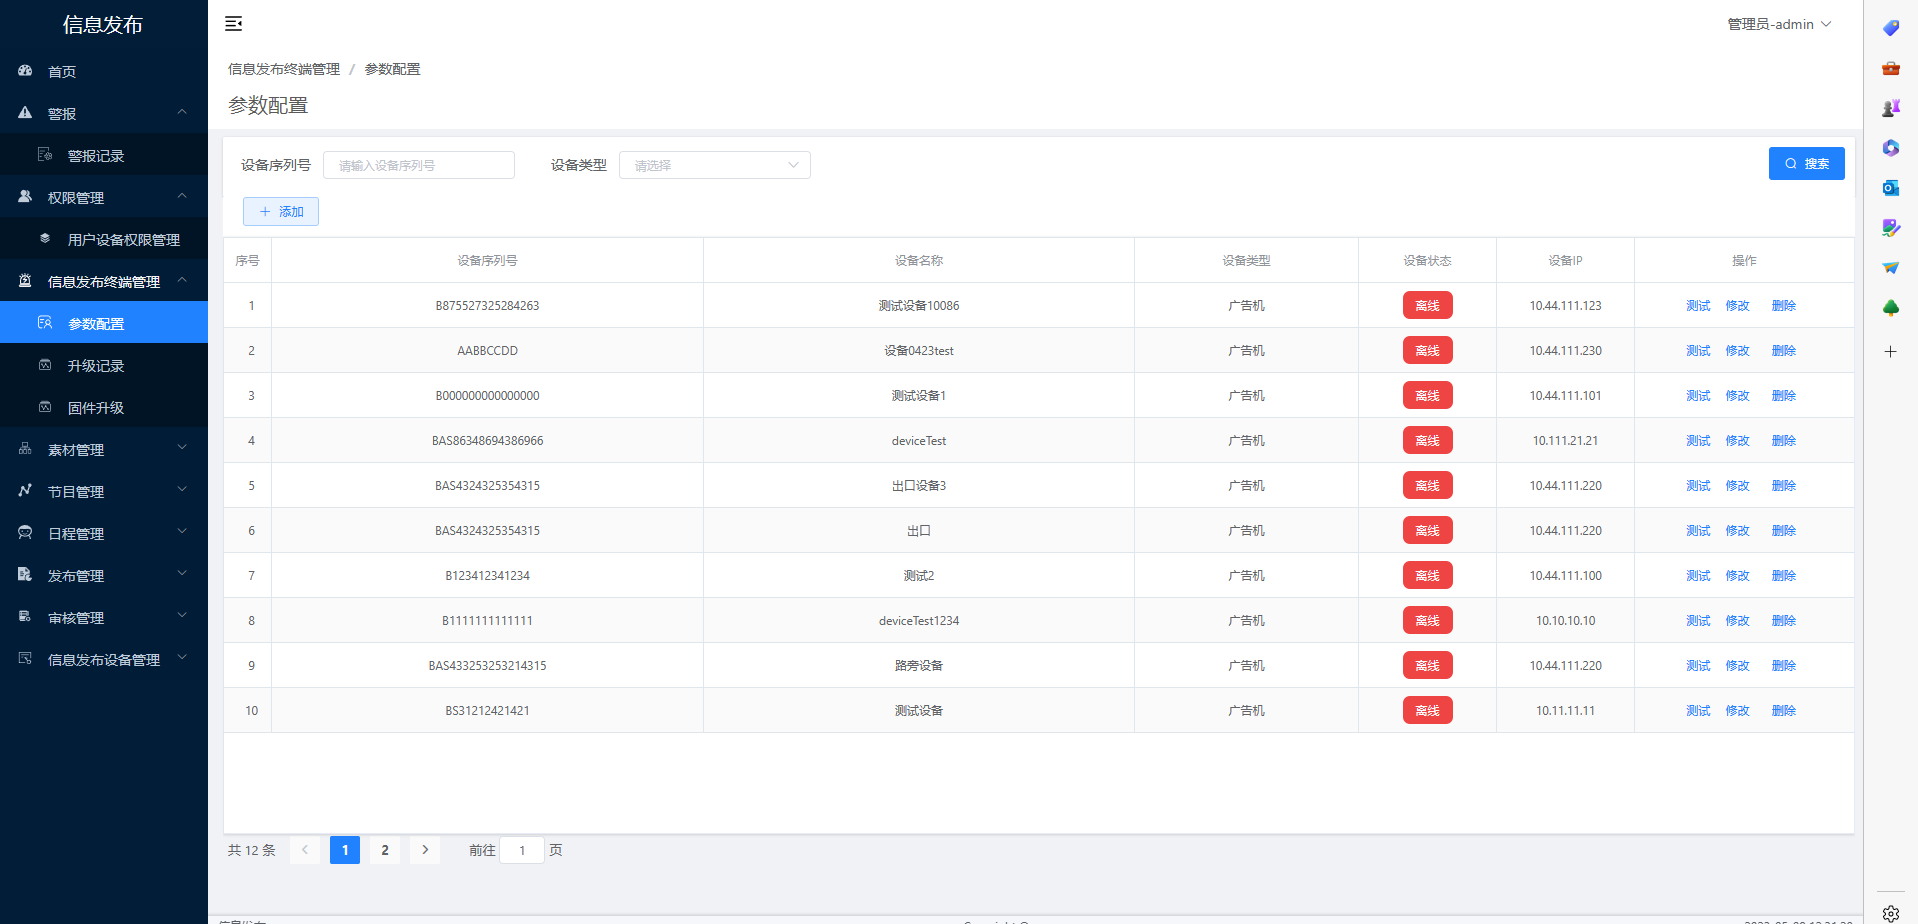
Task: Open the 固件升级 menu item
Action: tap(104, 407)
